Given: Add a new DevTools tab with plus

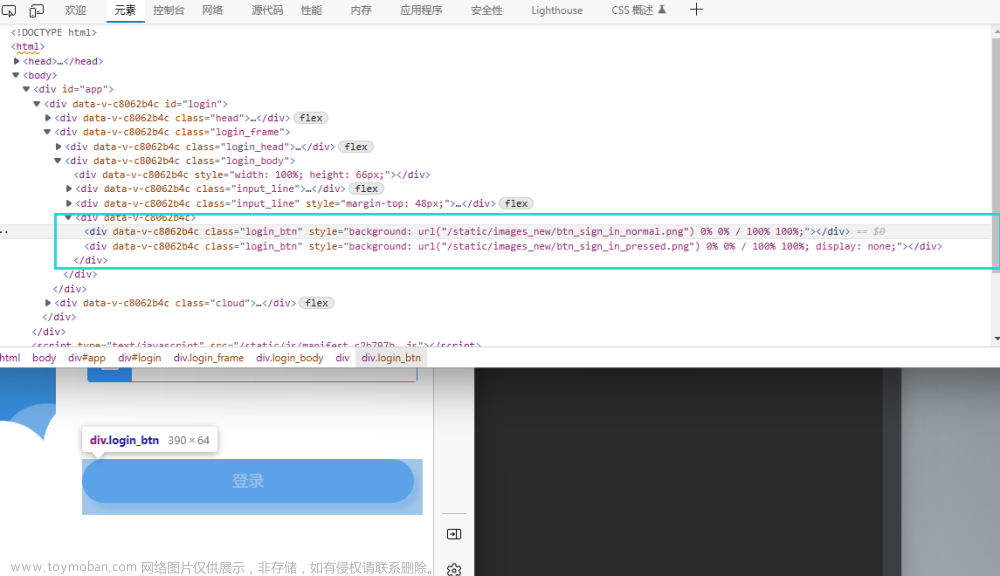Looking at the screenshot, I should coord(696,10).
